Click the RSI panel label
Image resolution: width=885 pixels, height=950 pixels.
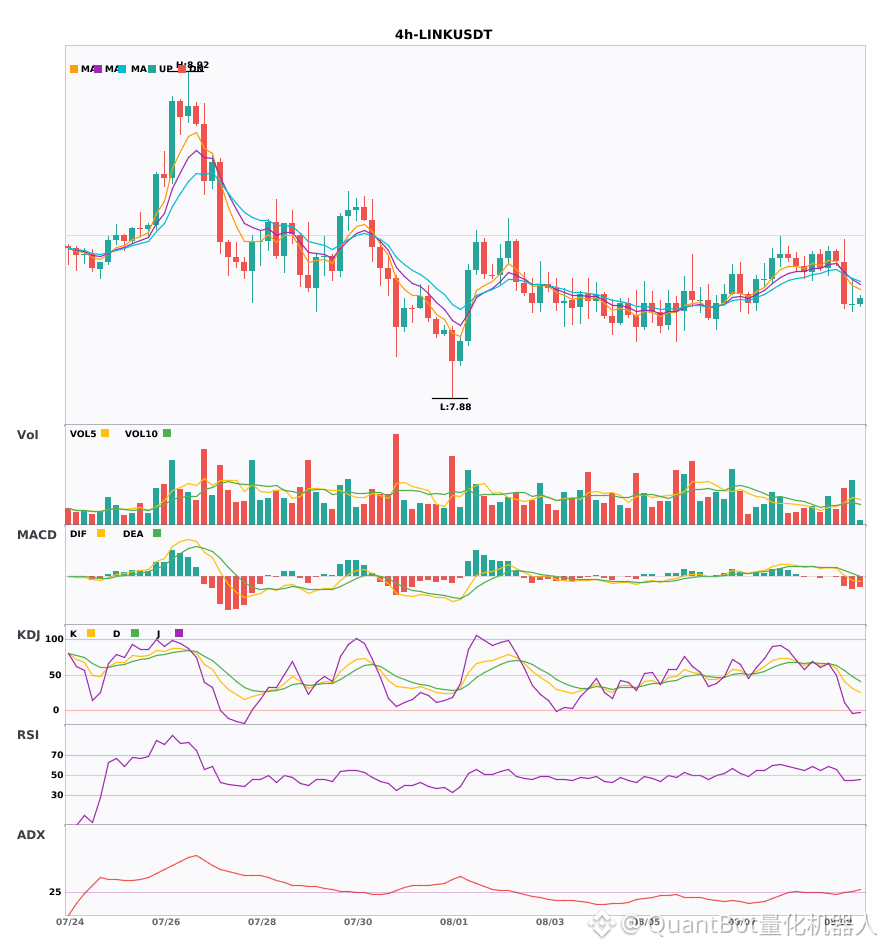tap(28, 735)
